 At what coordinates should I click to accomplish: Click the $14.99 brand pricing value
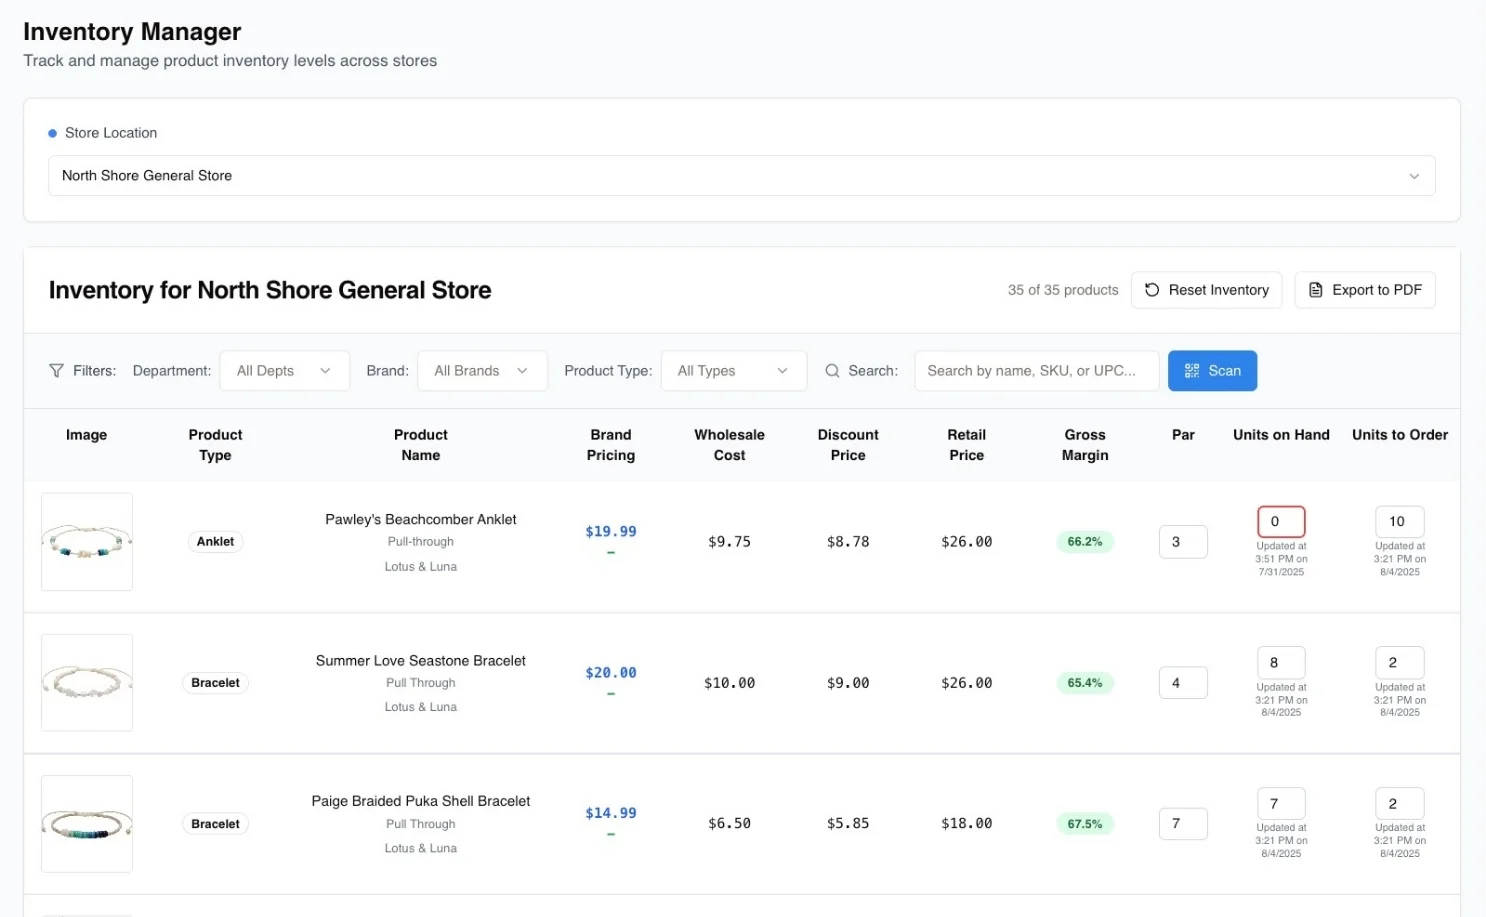click(x=611, y=813)
